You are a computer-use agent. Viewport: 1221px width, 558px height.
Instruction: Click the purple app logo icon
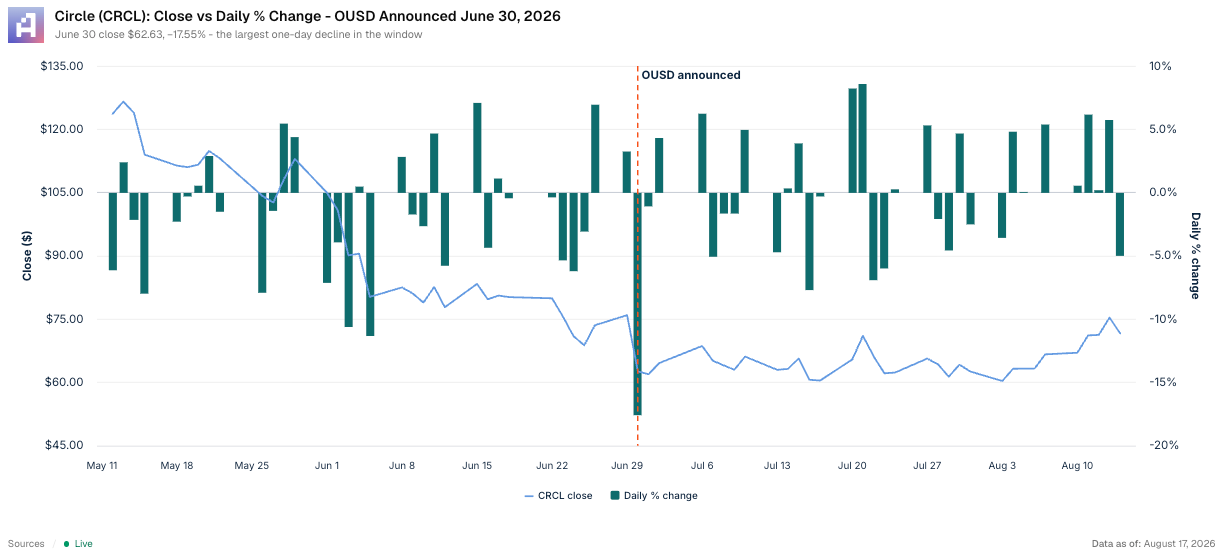pos(24,24)
